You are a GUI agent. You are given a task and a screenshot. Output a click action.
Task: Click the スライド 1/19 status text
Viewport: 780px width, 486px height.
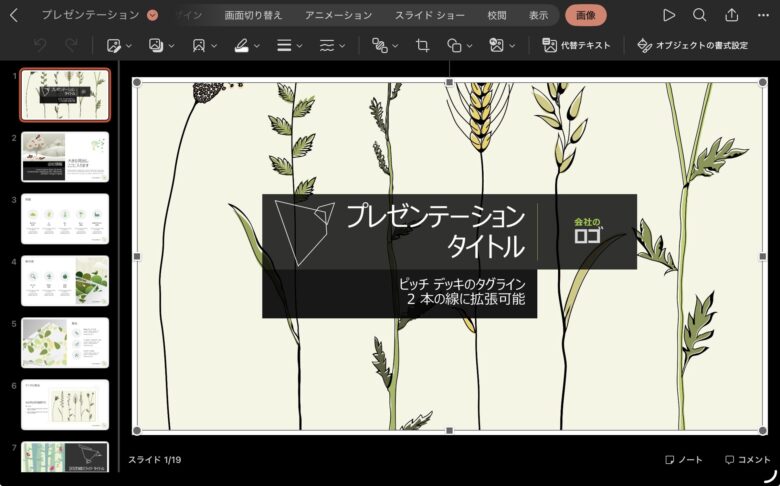[x=155, y=460]
